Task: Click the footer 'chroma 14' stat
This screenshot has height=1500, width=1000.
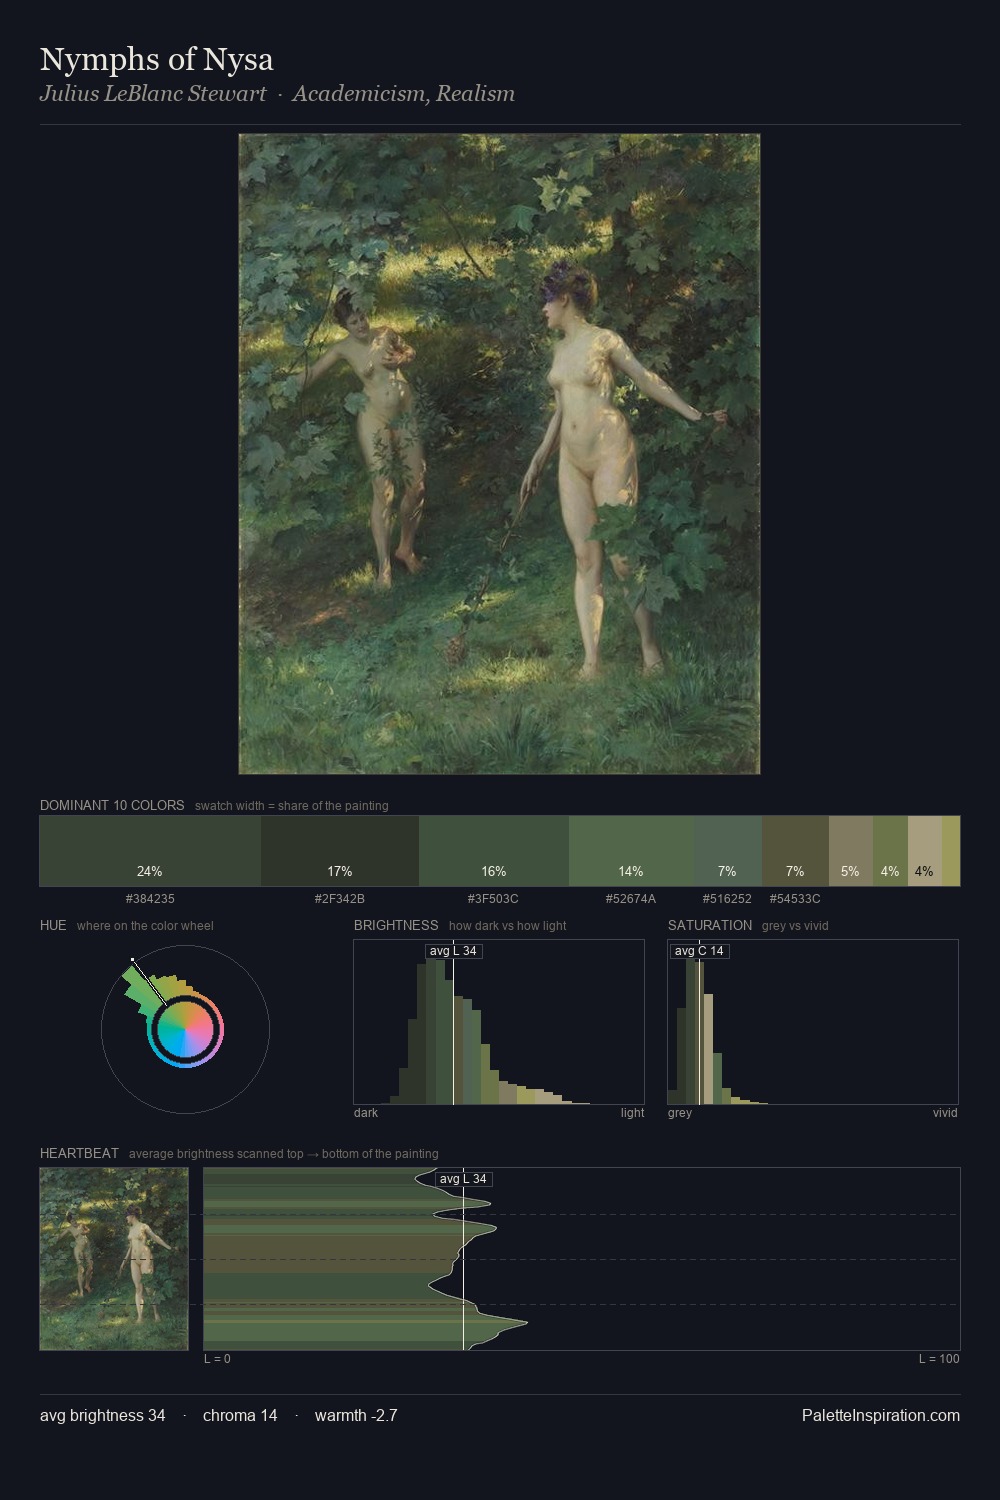Action: tap(240, 1415)
